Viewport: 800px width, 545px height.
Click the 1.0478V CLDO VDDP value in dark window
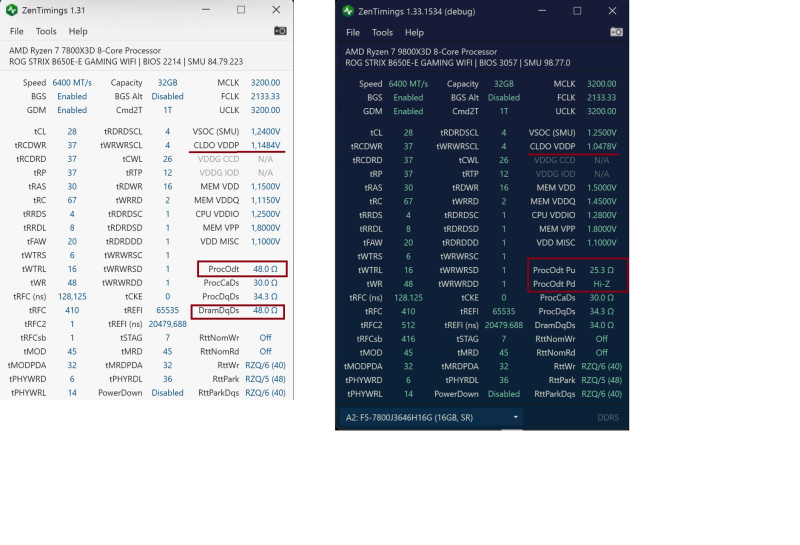point(602,146)
